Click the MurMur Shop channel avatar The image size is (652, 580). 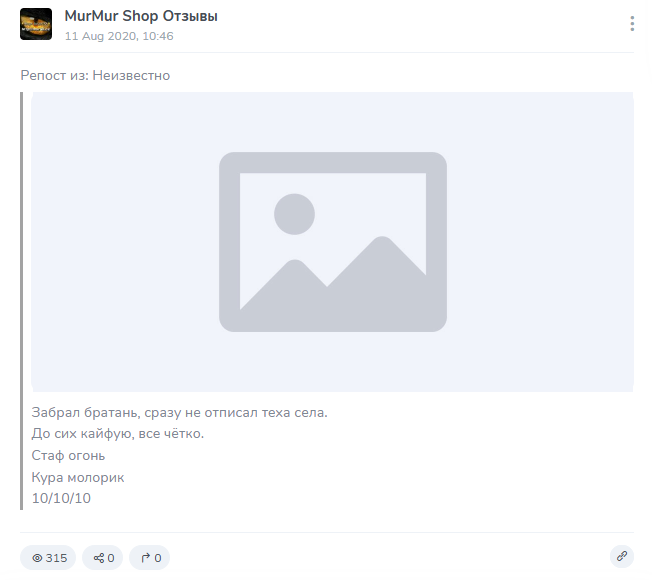click(x=36, y=24)
